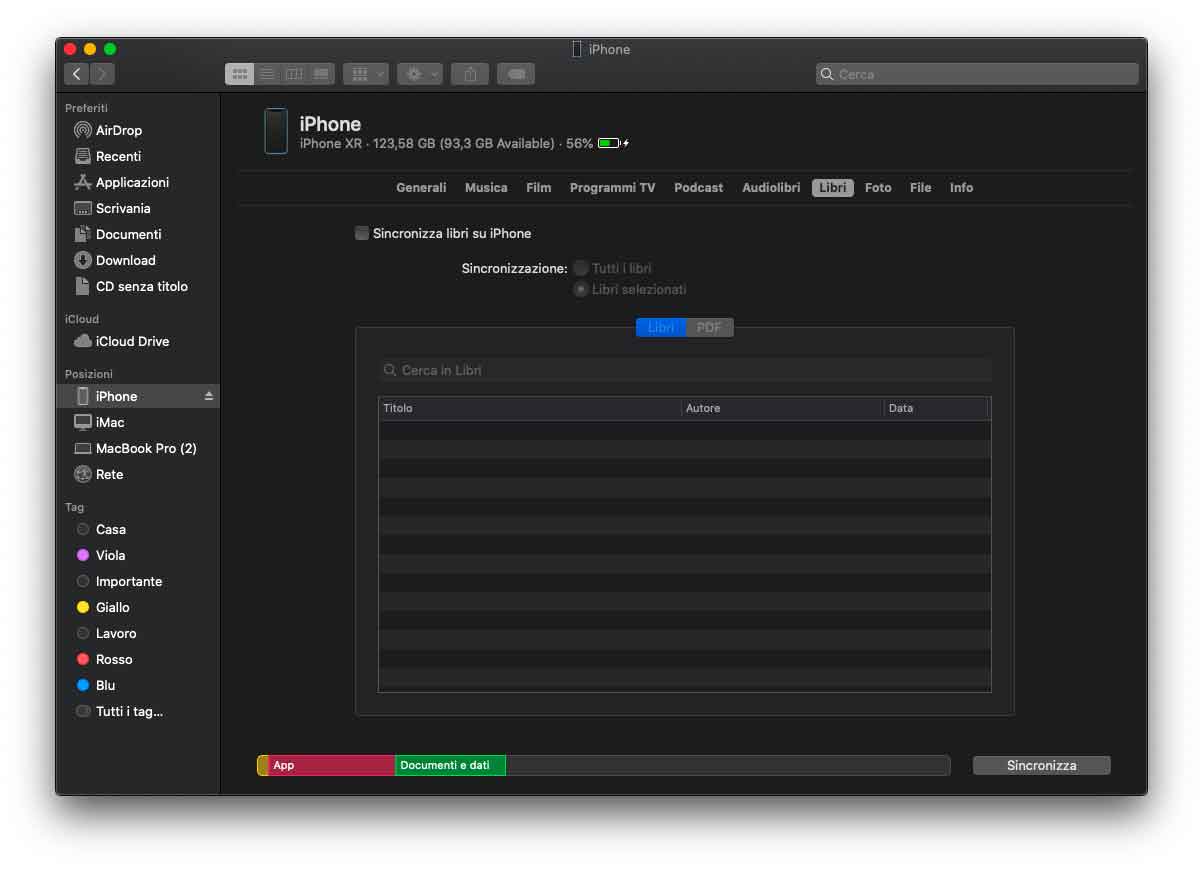Click the edit tags toolbar button

516,74
